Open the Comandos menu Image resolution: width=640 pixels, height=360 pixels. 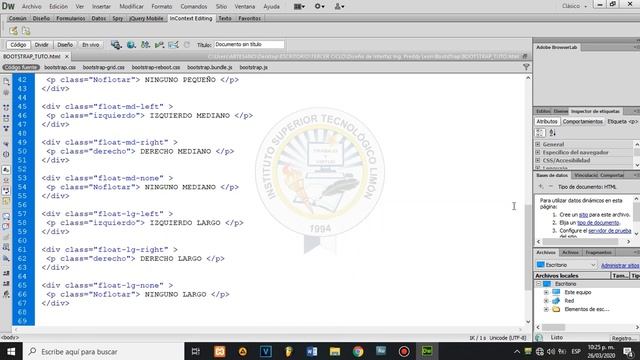194,7
